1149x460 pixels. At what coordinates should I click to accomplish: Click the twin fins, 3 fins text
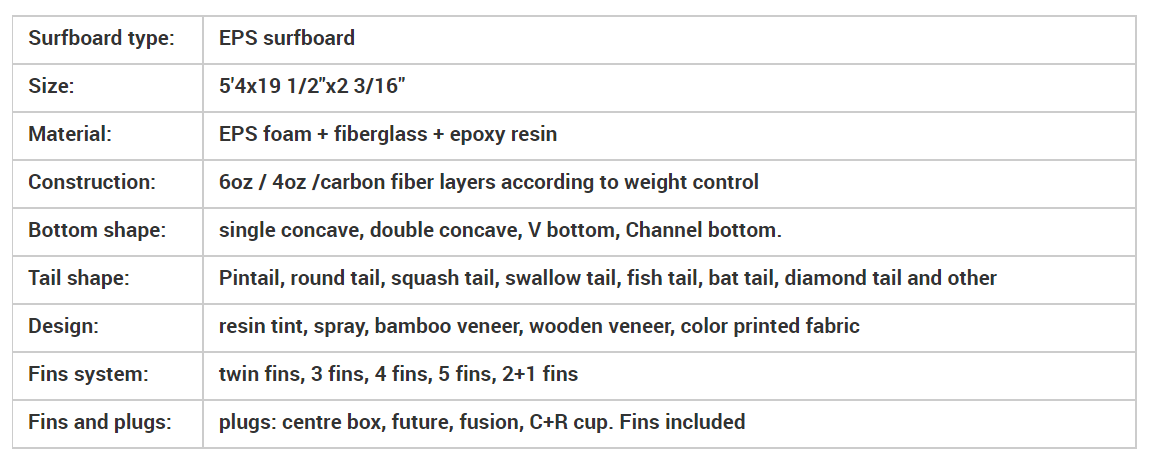398,374
